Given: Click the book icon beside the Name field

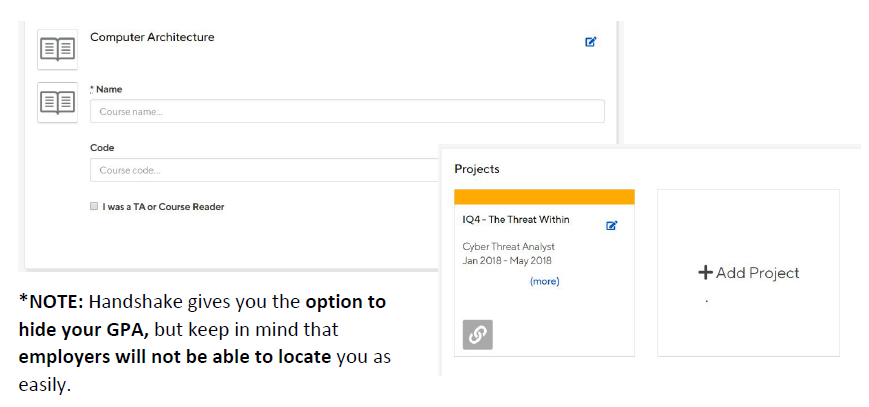Looking at the screenshot, I should pos(57,102).
